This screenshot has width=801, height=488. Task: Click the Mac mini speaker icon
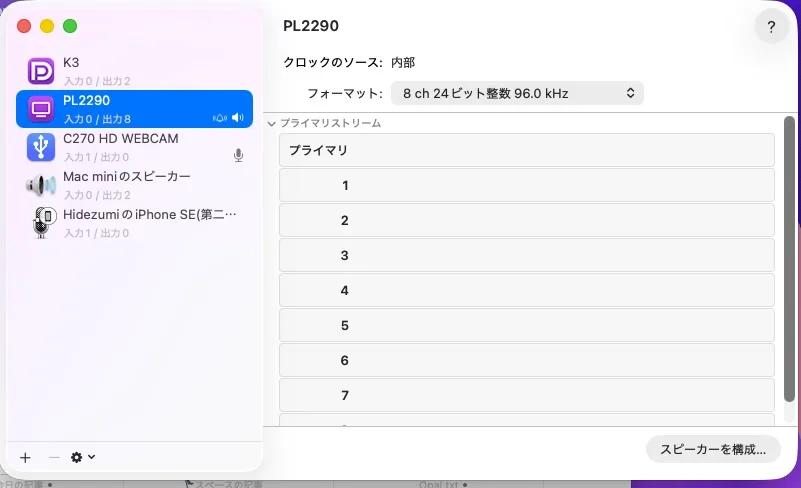(x=41, y=185)
